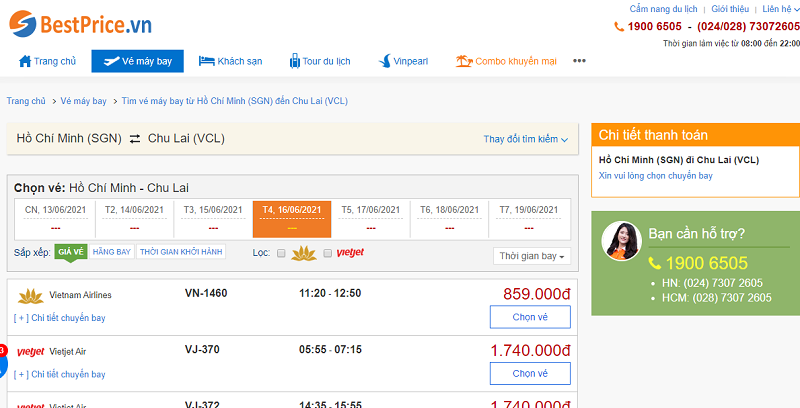Click the suitcase icon beside Tour du lịch

[295, 61]
